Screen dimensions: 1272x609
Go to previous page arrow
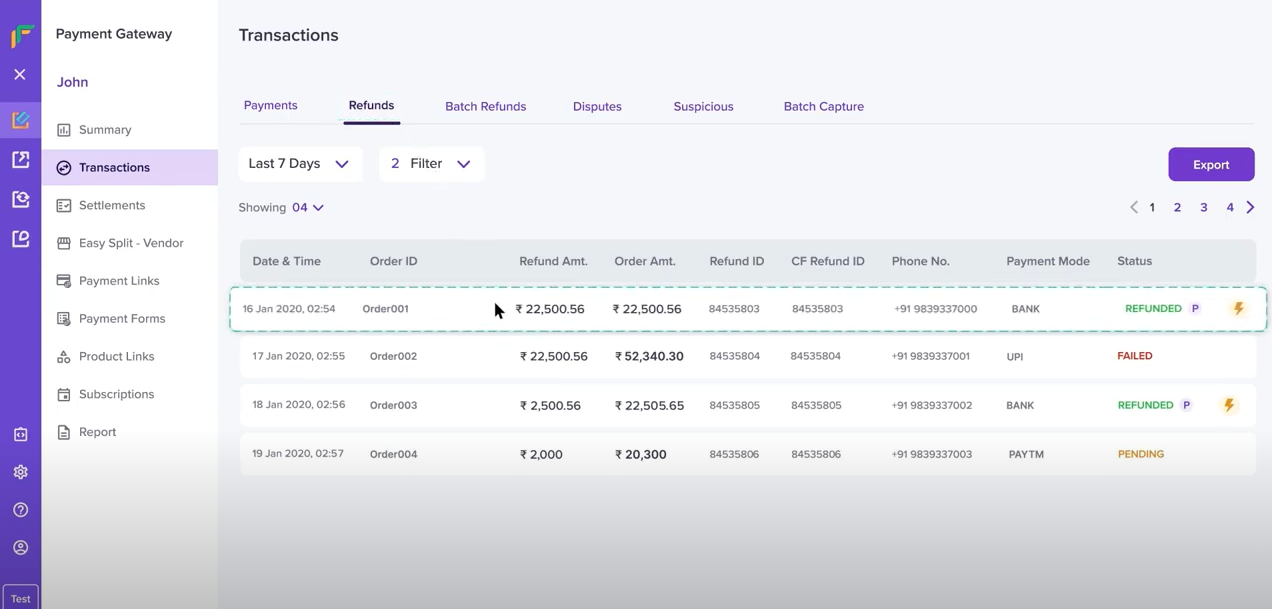[x=1133, y=207]
